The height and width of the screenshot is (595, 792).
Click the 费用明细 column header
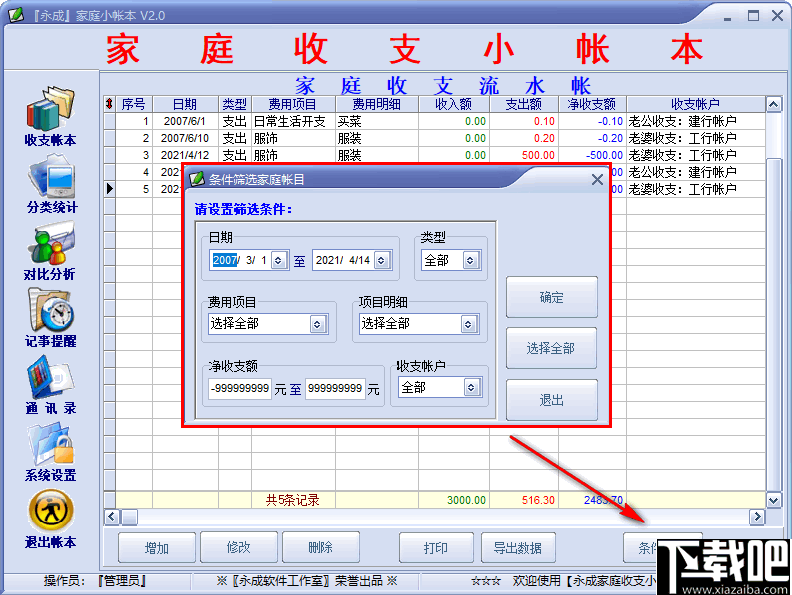(377, 104)
